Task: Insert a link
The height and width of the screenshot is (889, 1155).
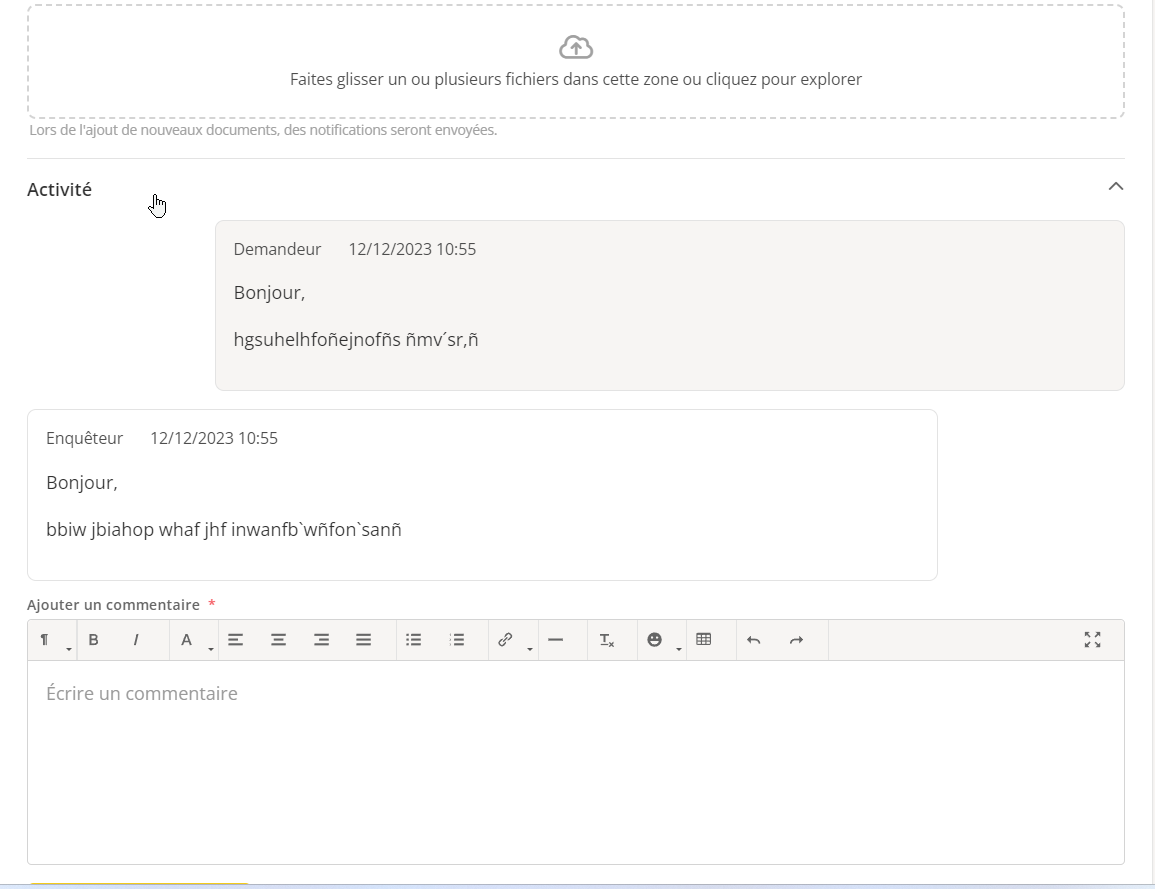Action: click(x=505, y=639)
